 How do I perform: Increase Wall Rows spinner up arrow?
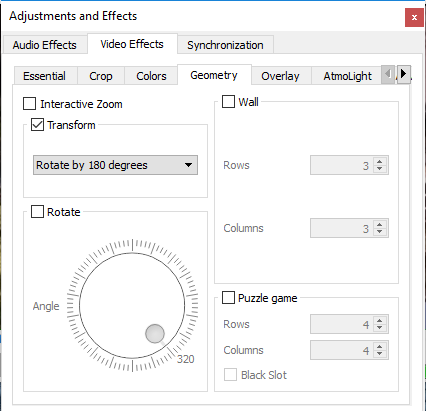click(x=380, y=161)
